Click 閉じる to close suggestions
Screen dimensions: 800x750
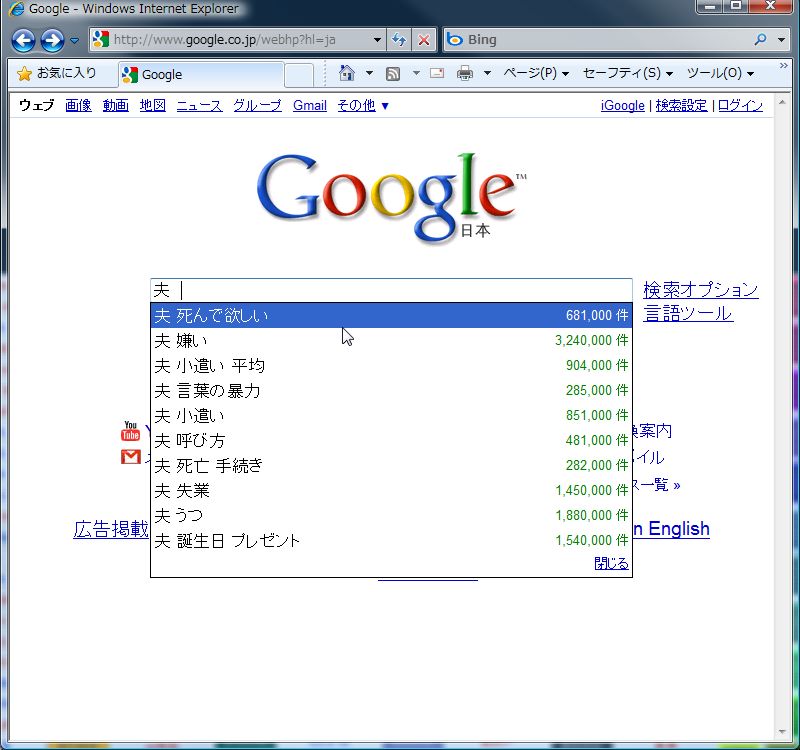pyautogui.click(x=611, y=564)
